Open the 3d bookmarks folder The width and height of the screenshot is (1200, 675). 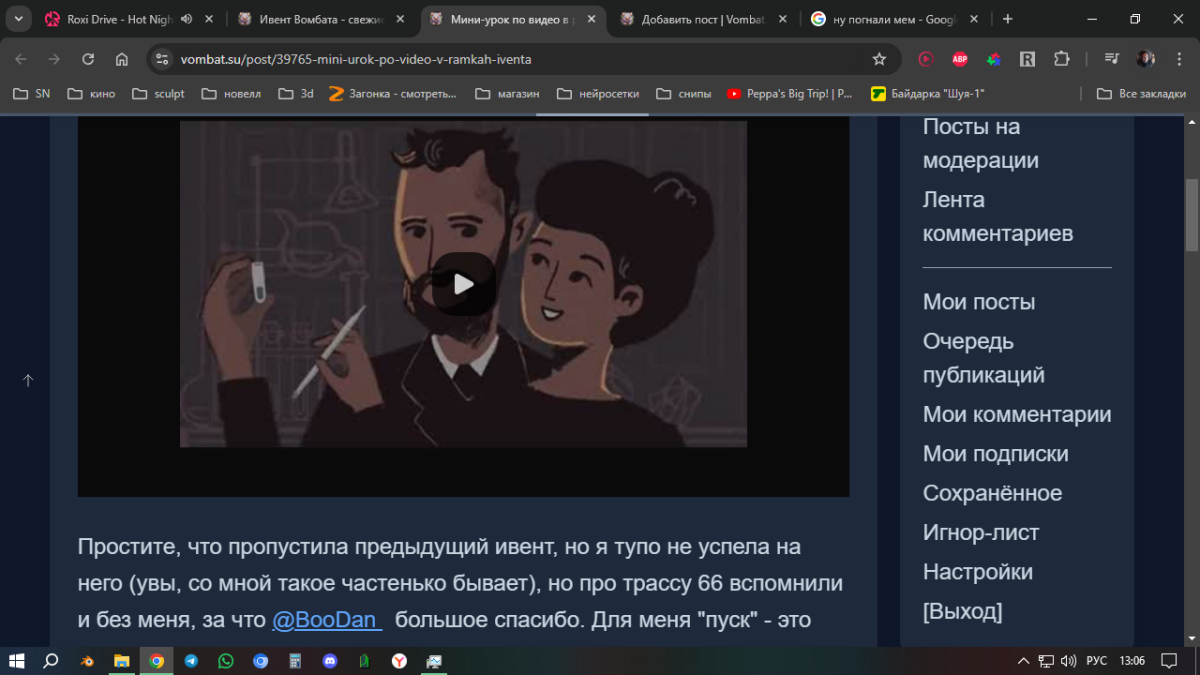296,94
